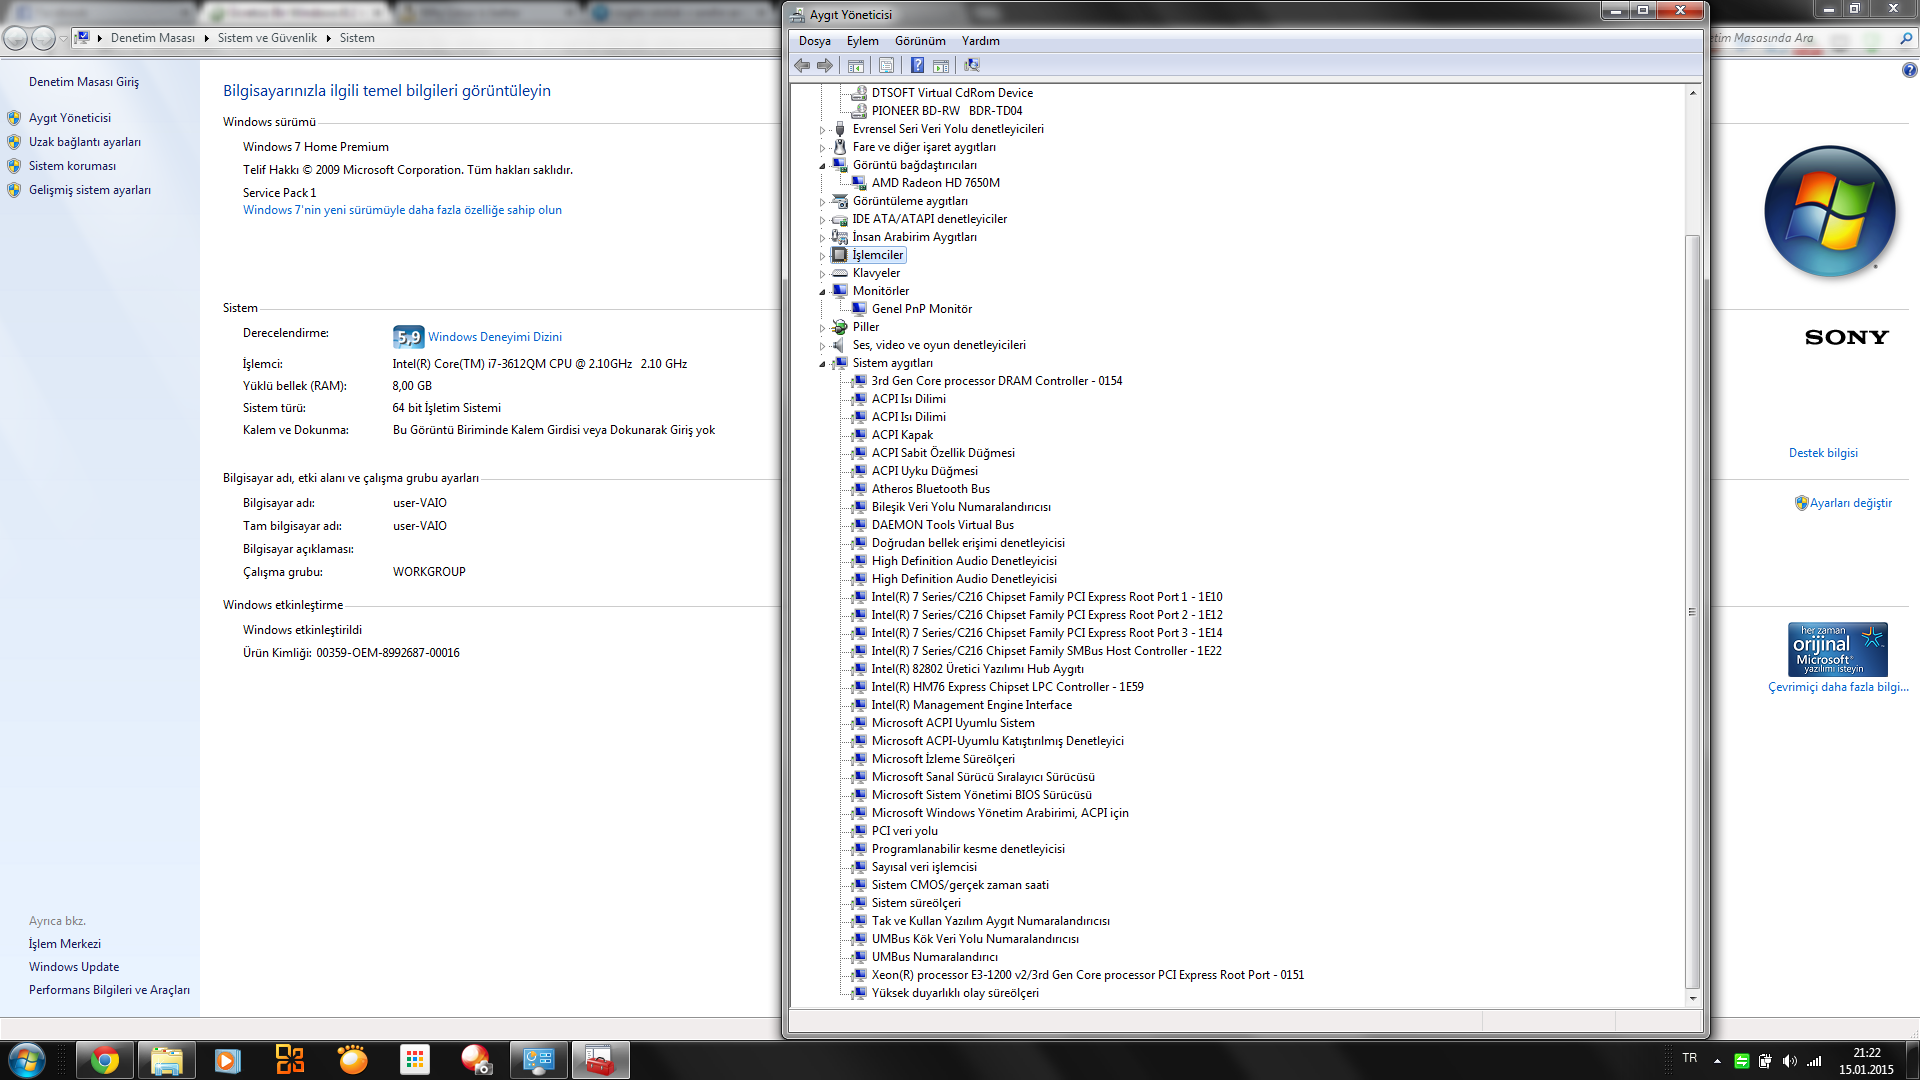Select PIONEER BD-RW BDR-TD04 drive
The image size is (1920, 1080).
point(947,111)
